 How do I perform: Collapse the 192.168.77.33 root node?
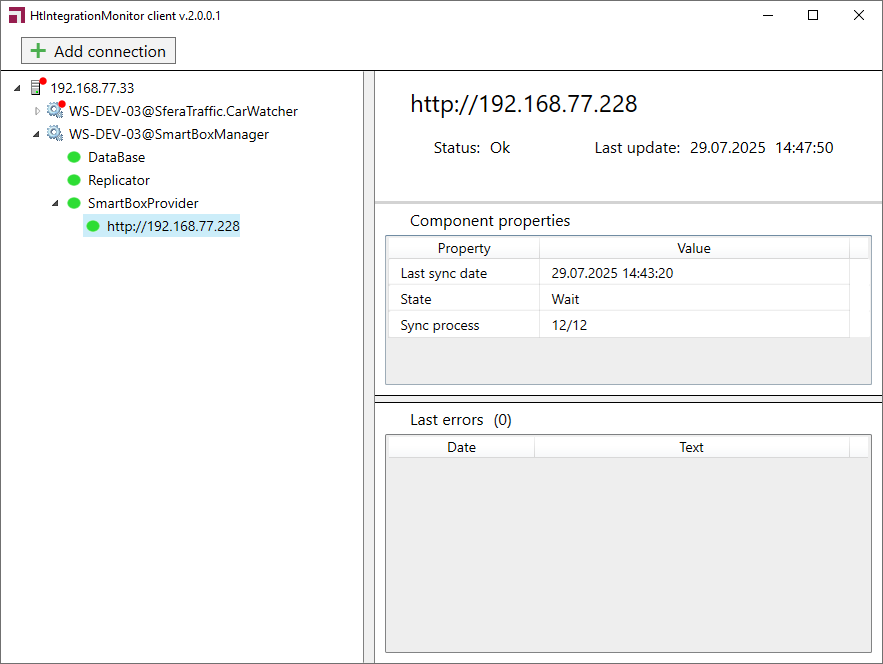click(x=19, y=88)
